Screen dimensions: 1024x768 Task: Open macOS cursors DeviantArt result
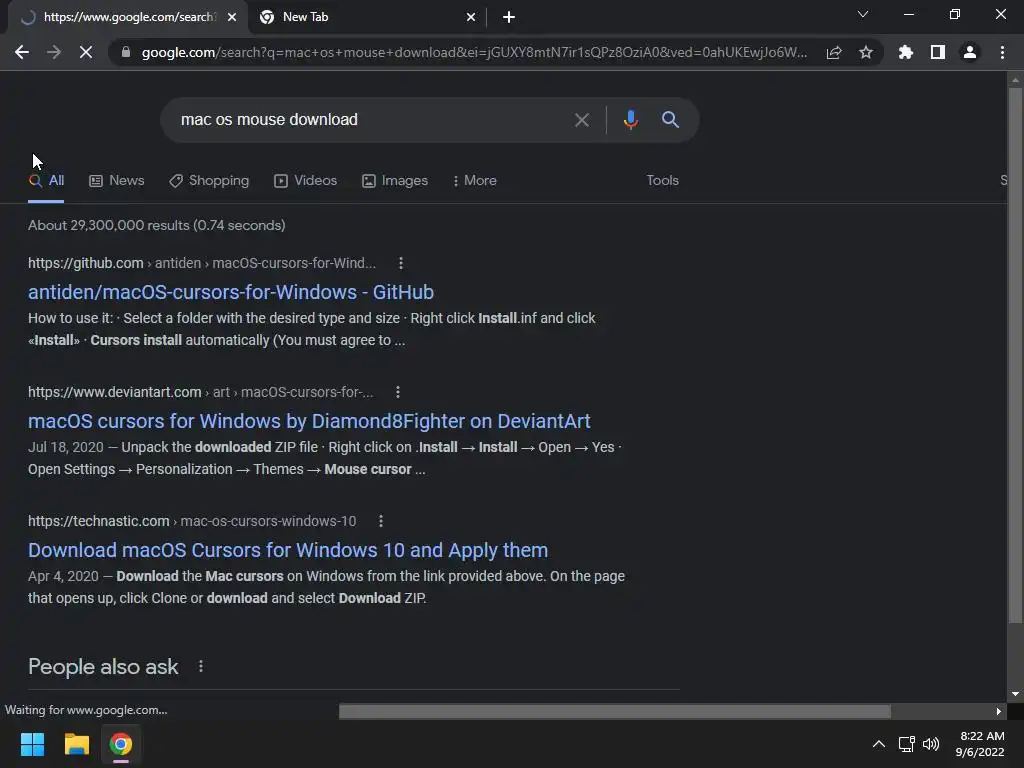[x=310, y=421]
